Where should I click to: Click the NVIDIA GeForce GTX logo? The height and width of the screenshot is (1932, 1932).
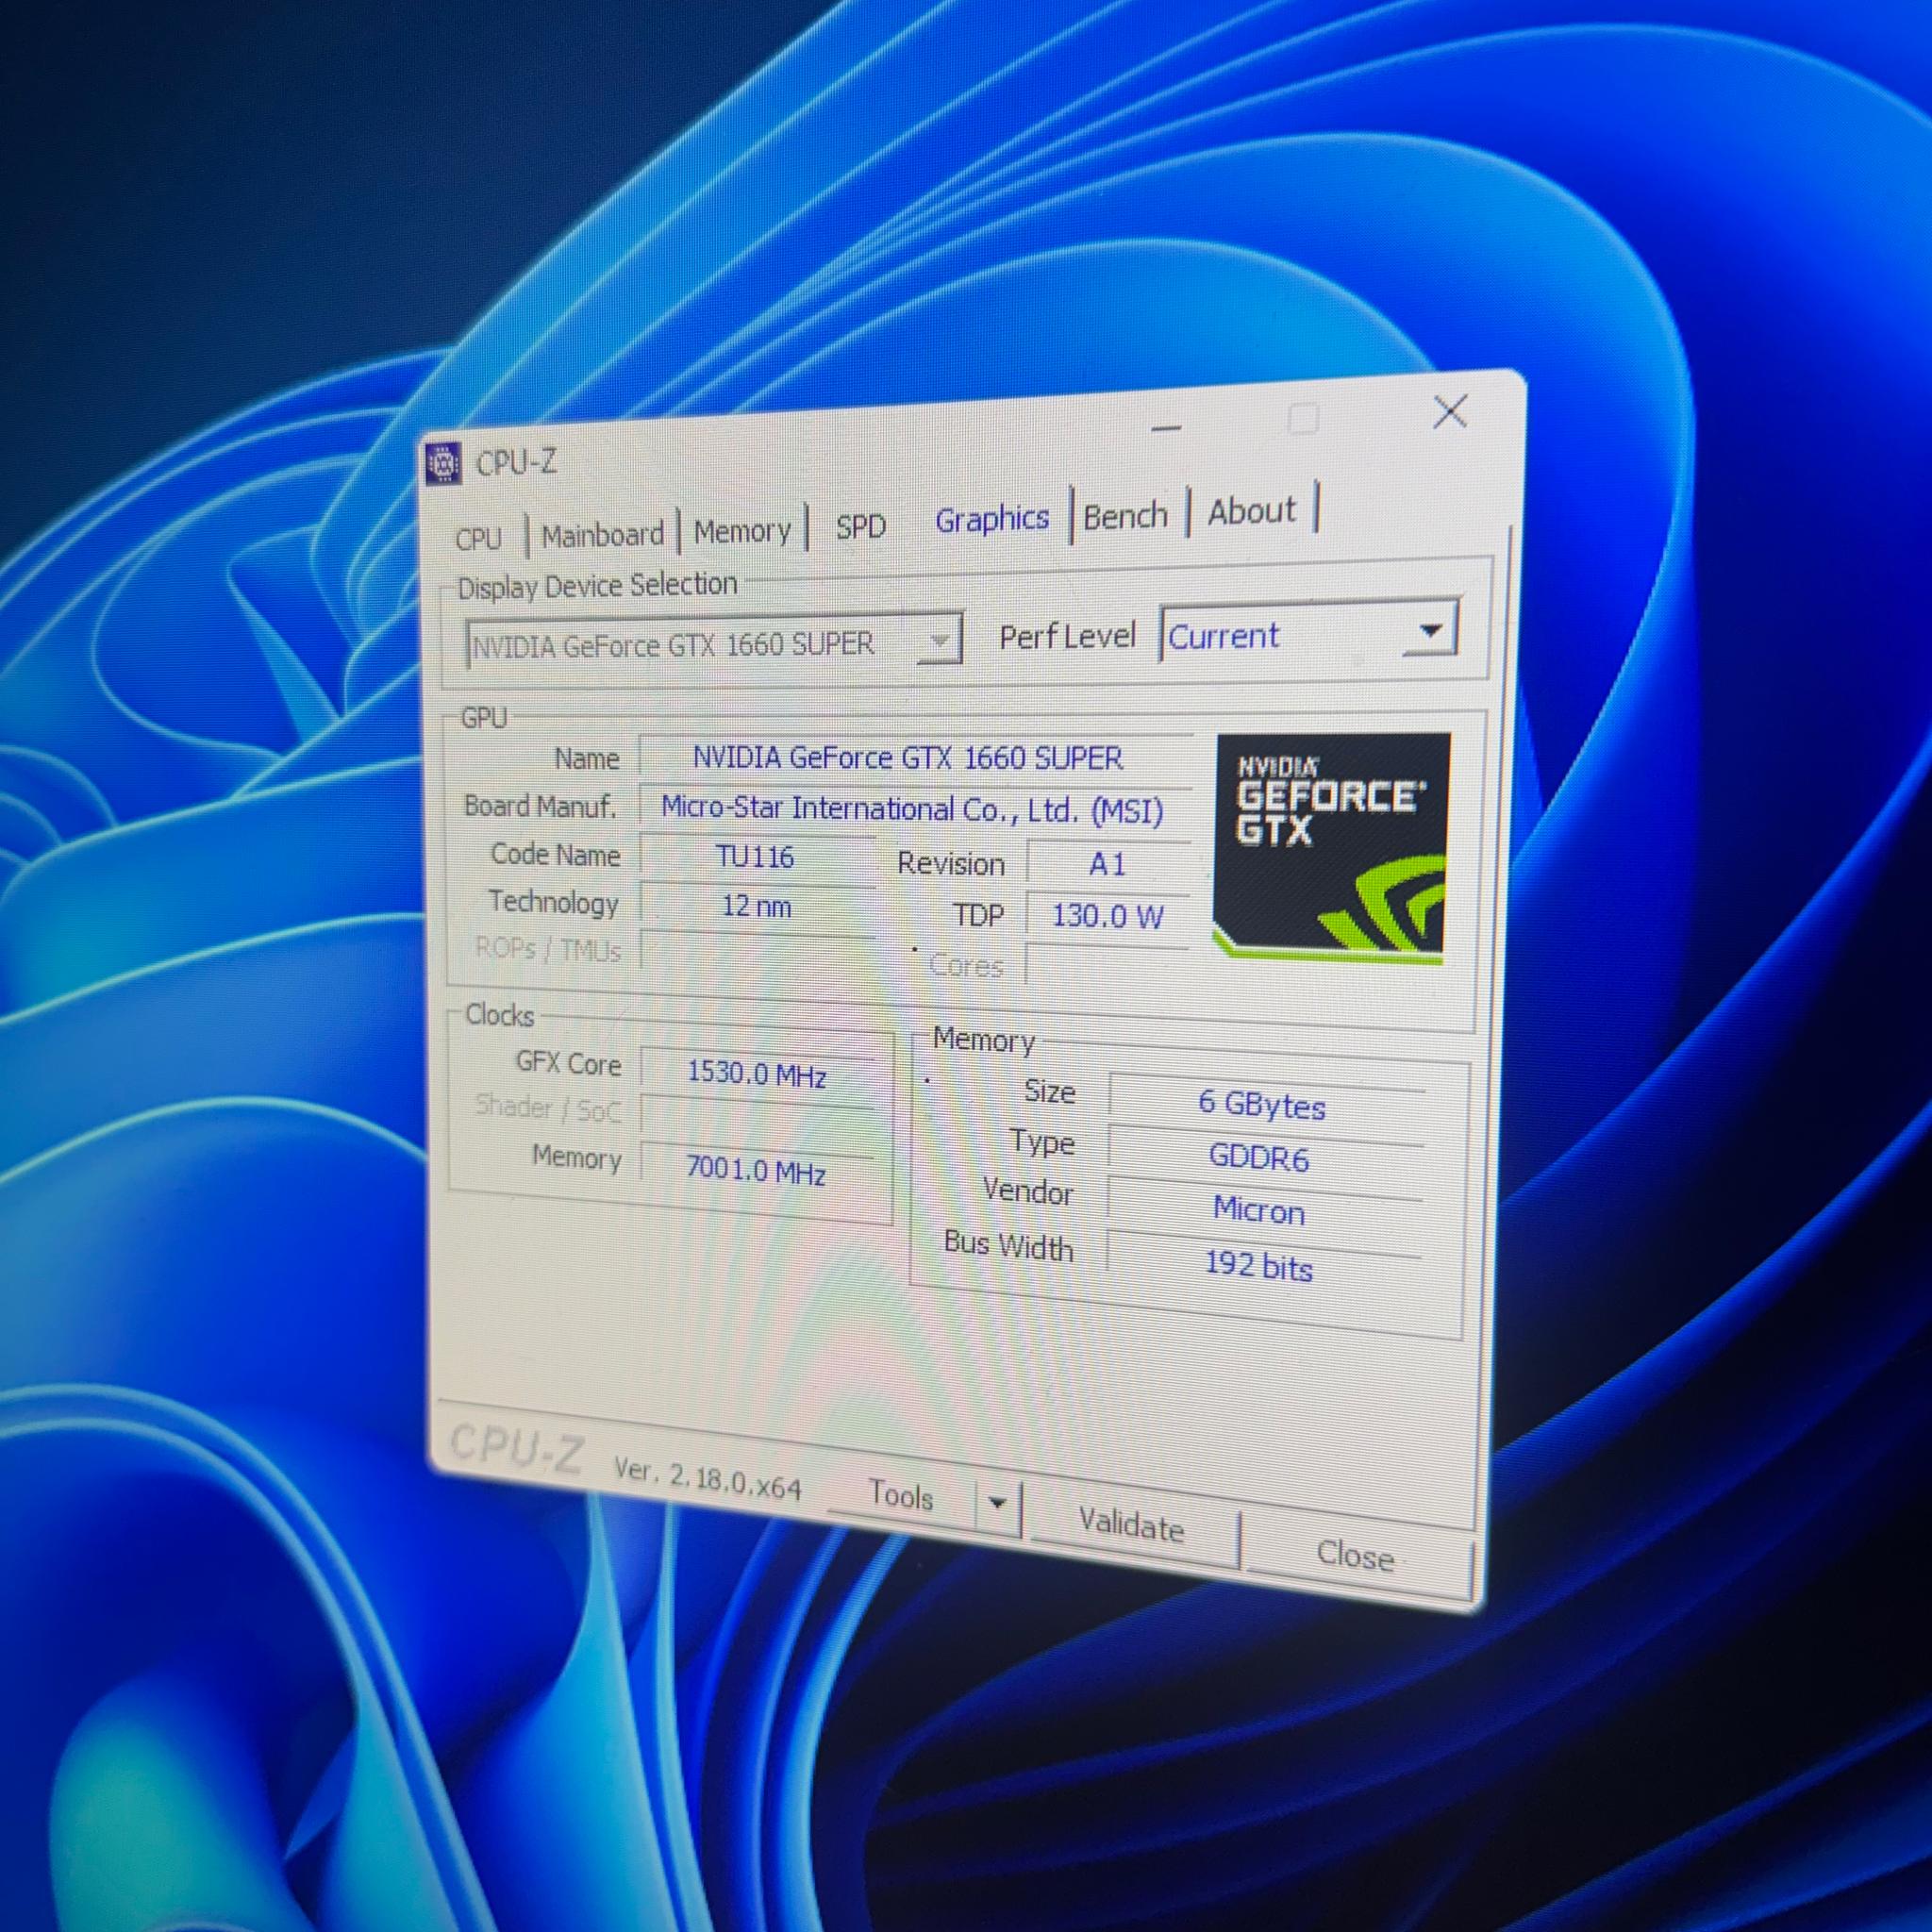[x=1331, y=847]
